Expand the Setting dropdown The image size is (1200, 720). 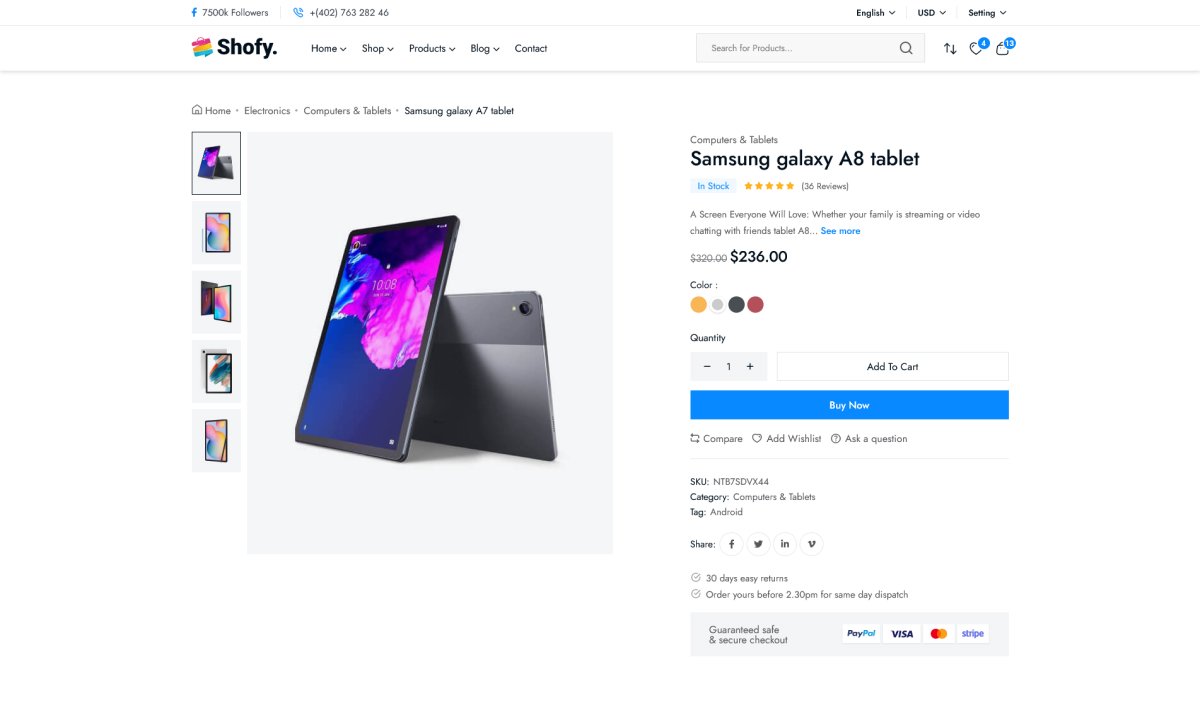tap(987, 13)
